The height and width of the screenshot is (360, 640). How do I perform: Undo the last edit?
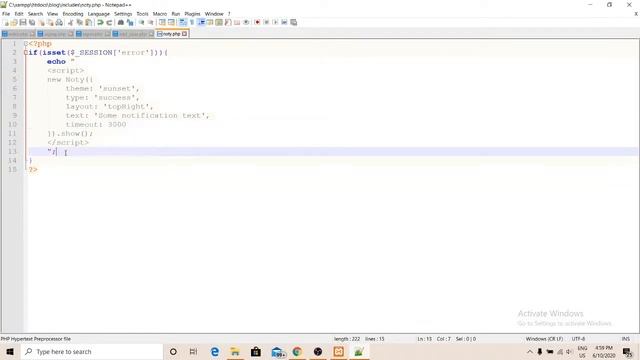tap(100, 22)
